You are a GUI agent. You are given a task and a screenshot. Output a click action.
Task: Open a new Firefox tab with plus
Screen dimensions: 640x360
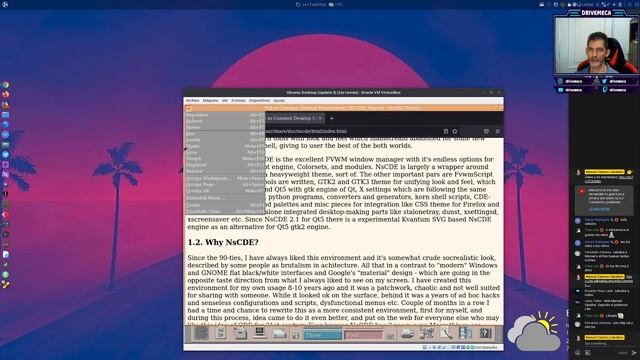[332, 118]
